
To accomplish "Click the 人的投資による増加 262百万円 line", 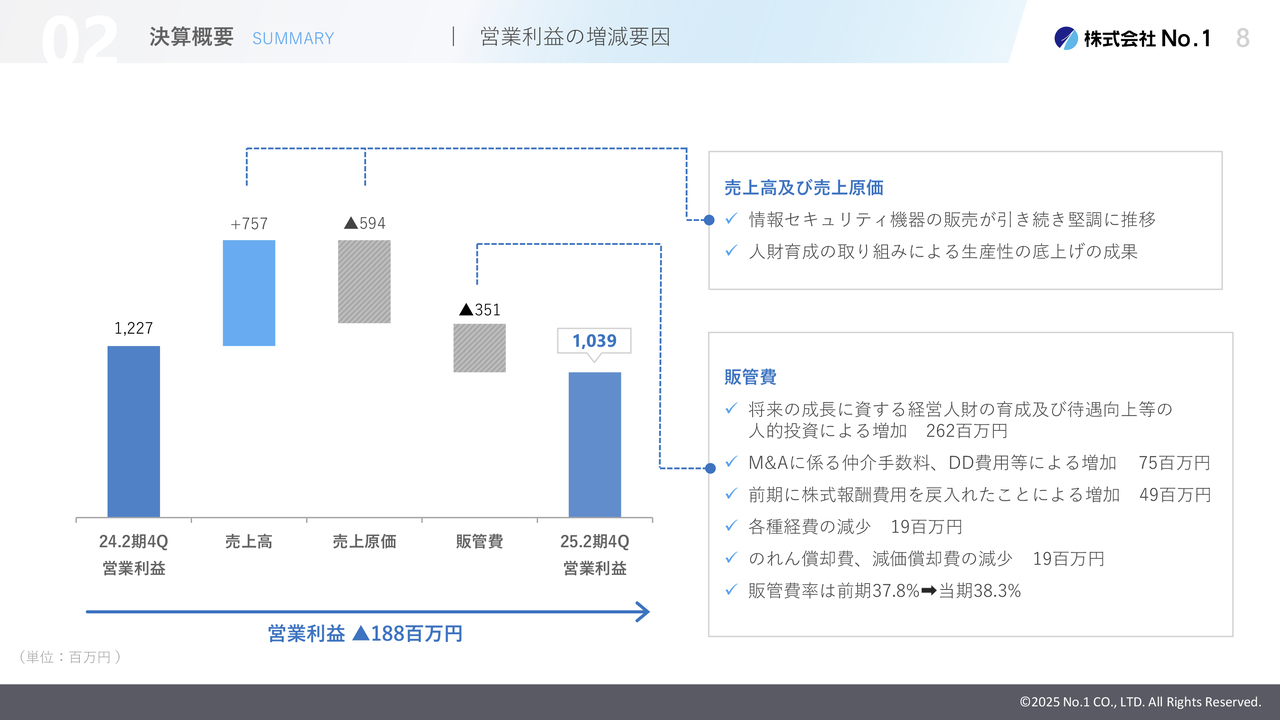I will 878,431.
